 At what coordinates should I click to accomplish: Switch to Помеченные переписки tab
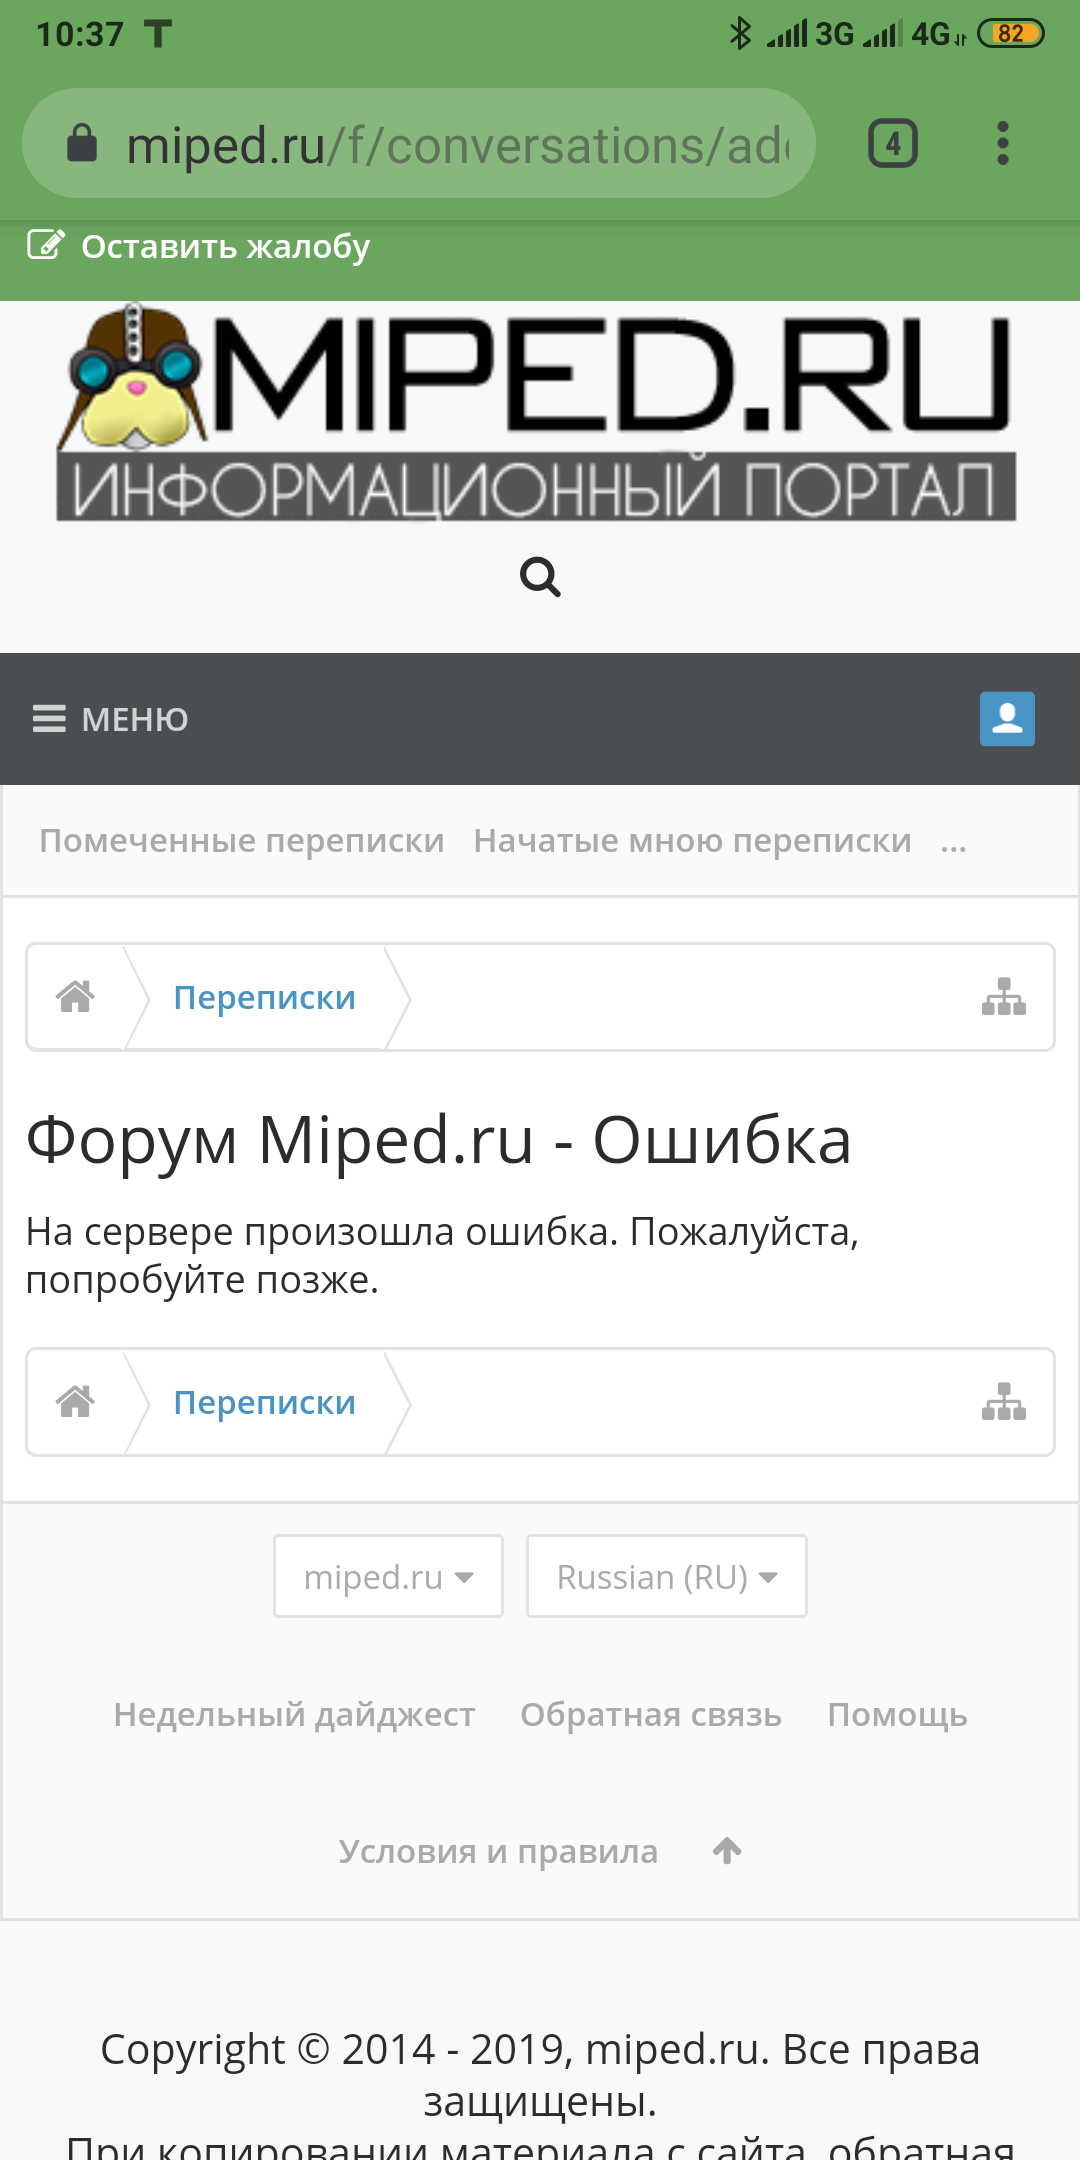pos(242,841)
